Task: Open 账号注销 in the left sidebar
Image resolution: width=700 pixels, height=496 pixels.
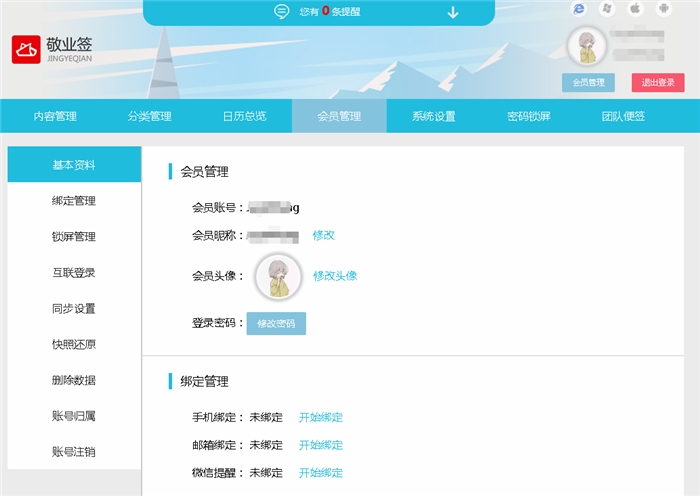Action: point(74,452)
